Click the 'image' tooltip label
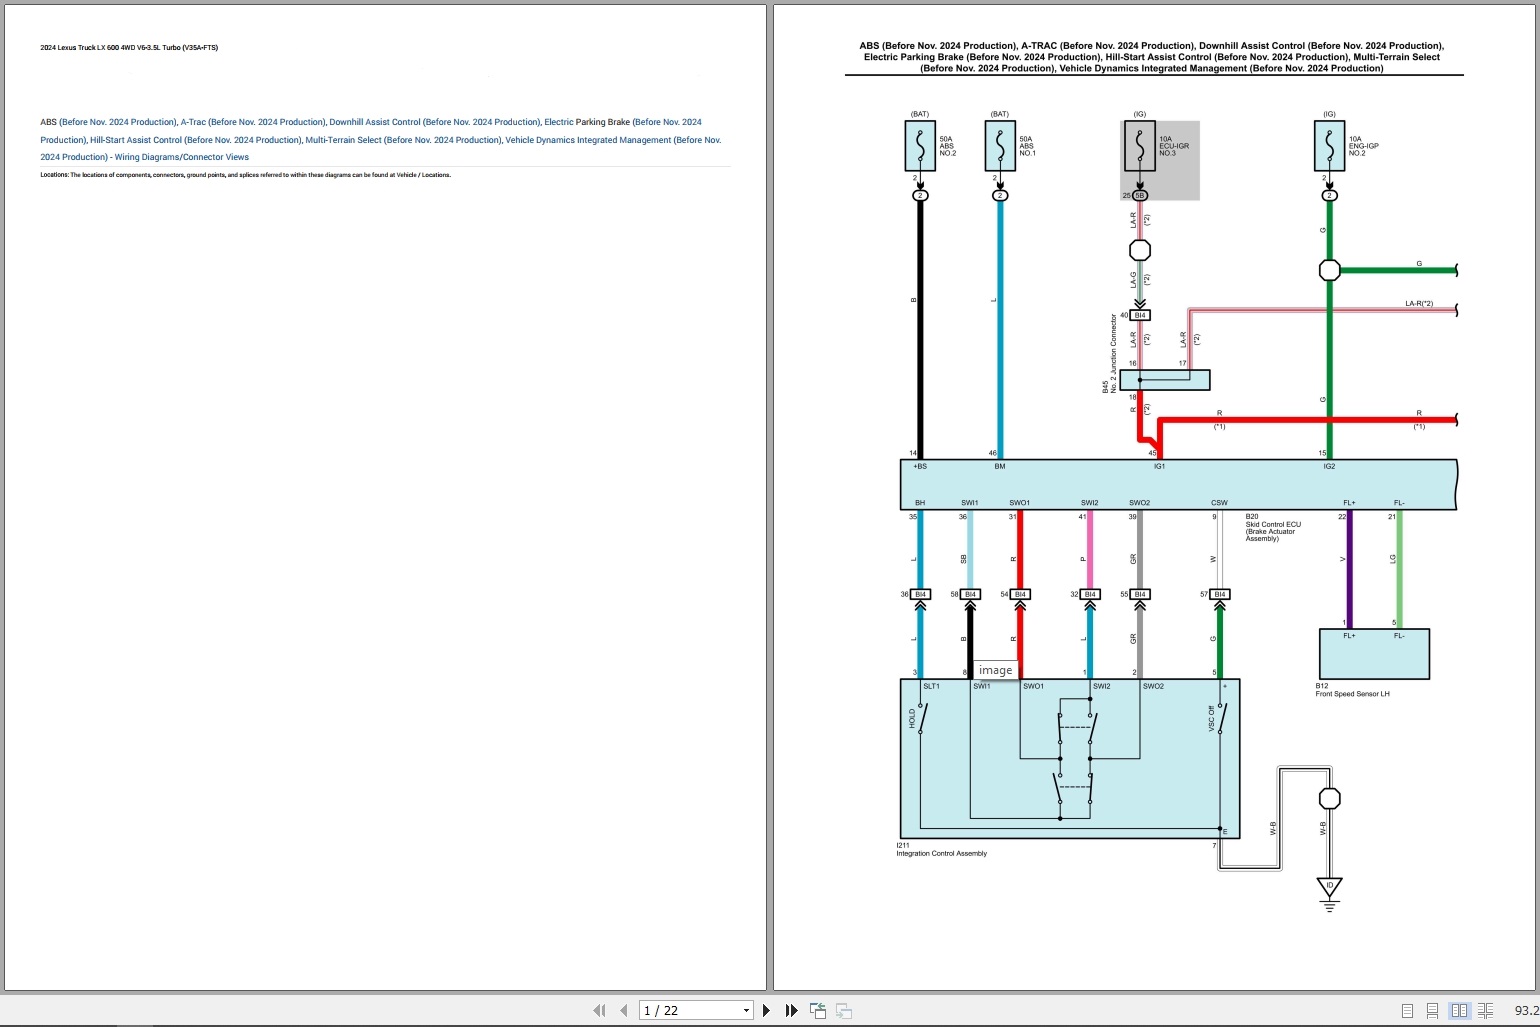Viewport: 1540px width, 1027px height. coord(995,670)
